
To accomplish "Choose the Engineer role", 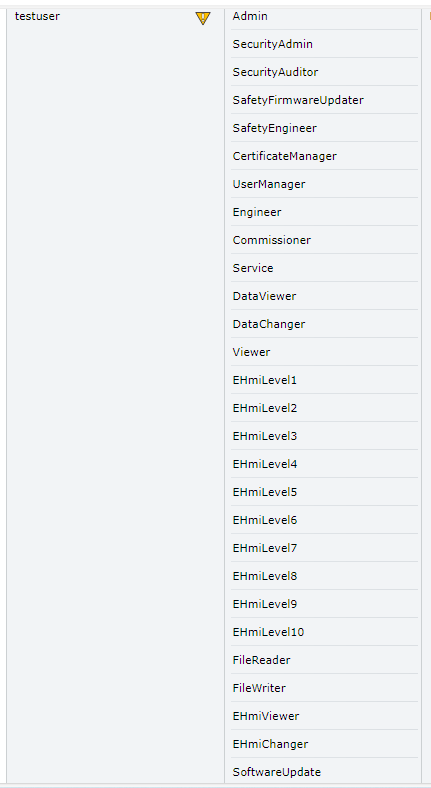I will (x=257, y=212).
